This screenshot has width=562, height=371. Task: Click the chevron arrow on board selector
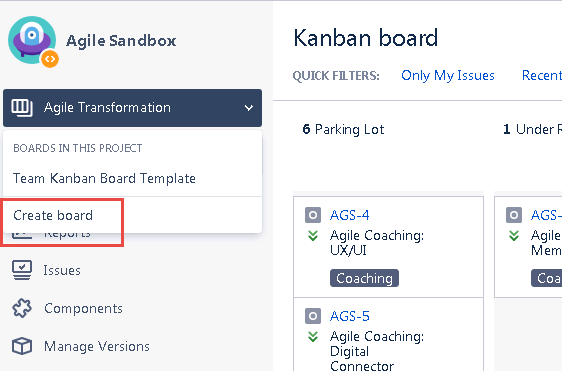click(x=249, y=108)
